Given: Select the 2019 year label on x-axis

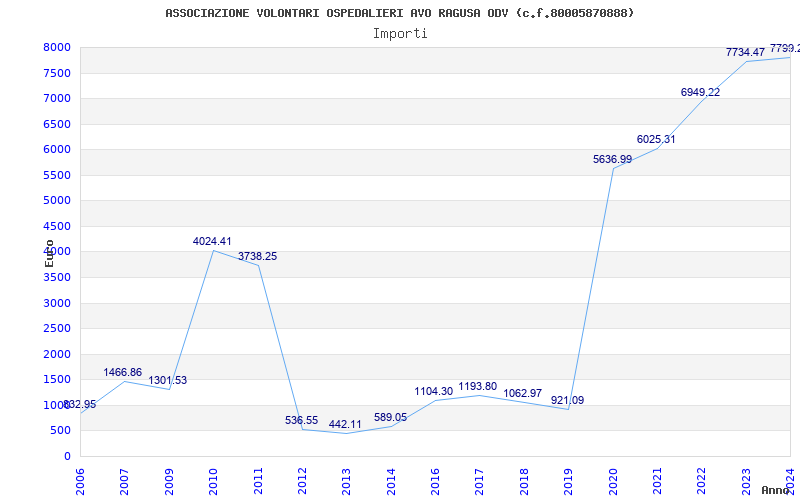Looking at the screenshot, I should [568, 482].
